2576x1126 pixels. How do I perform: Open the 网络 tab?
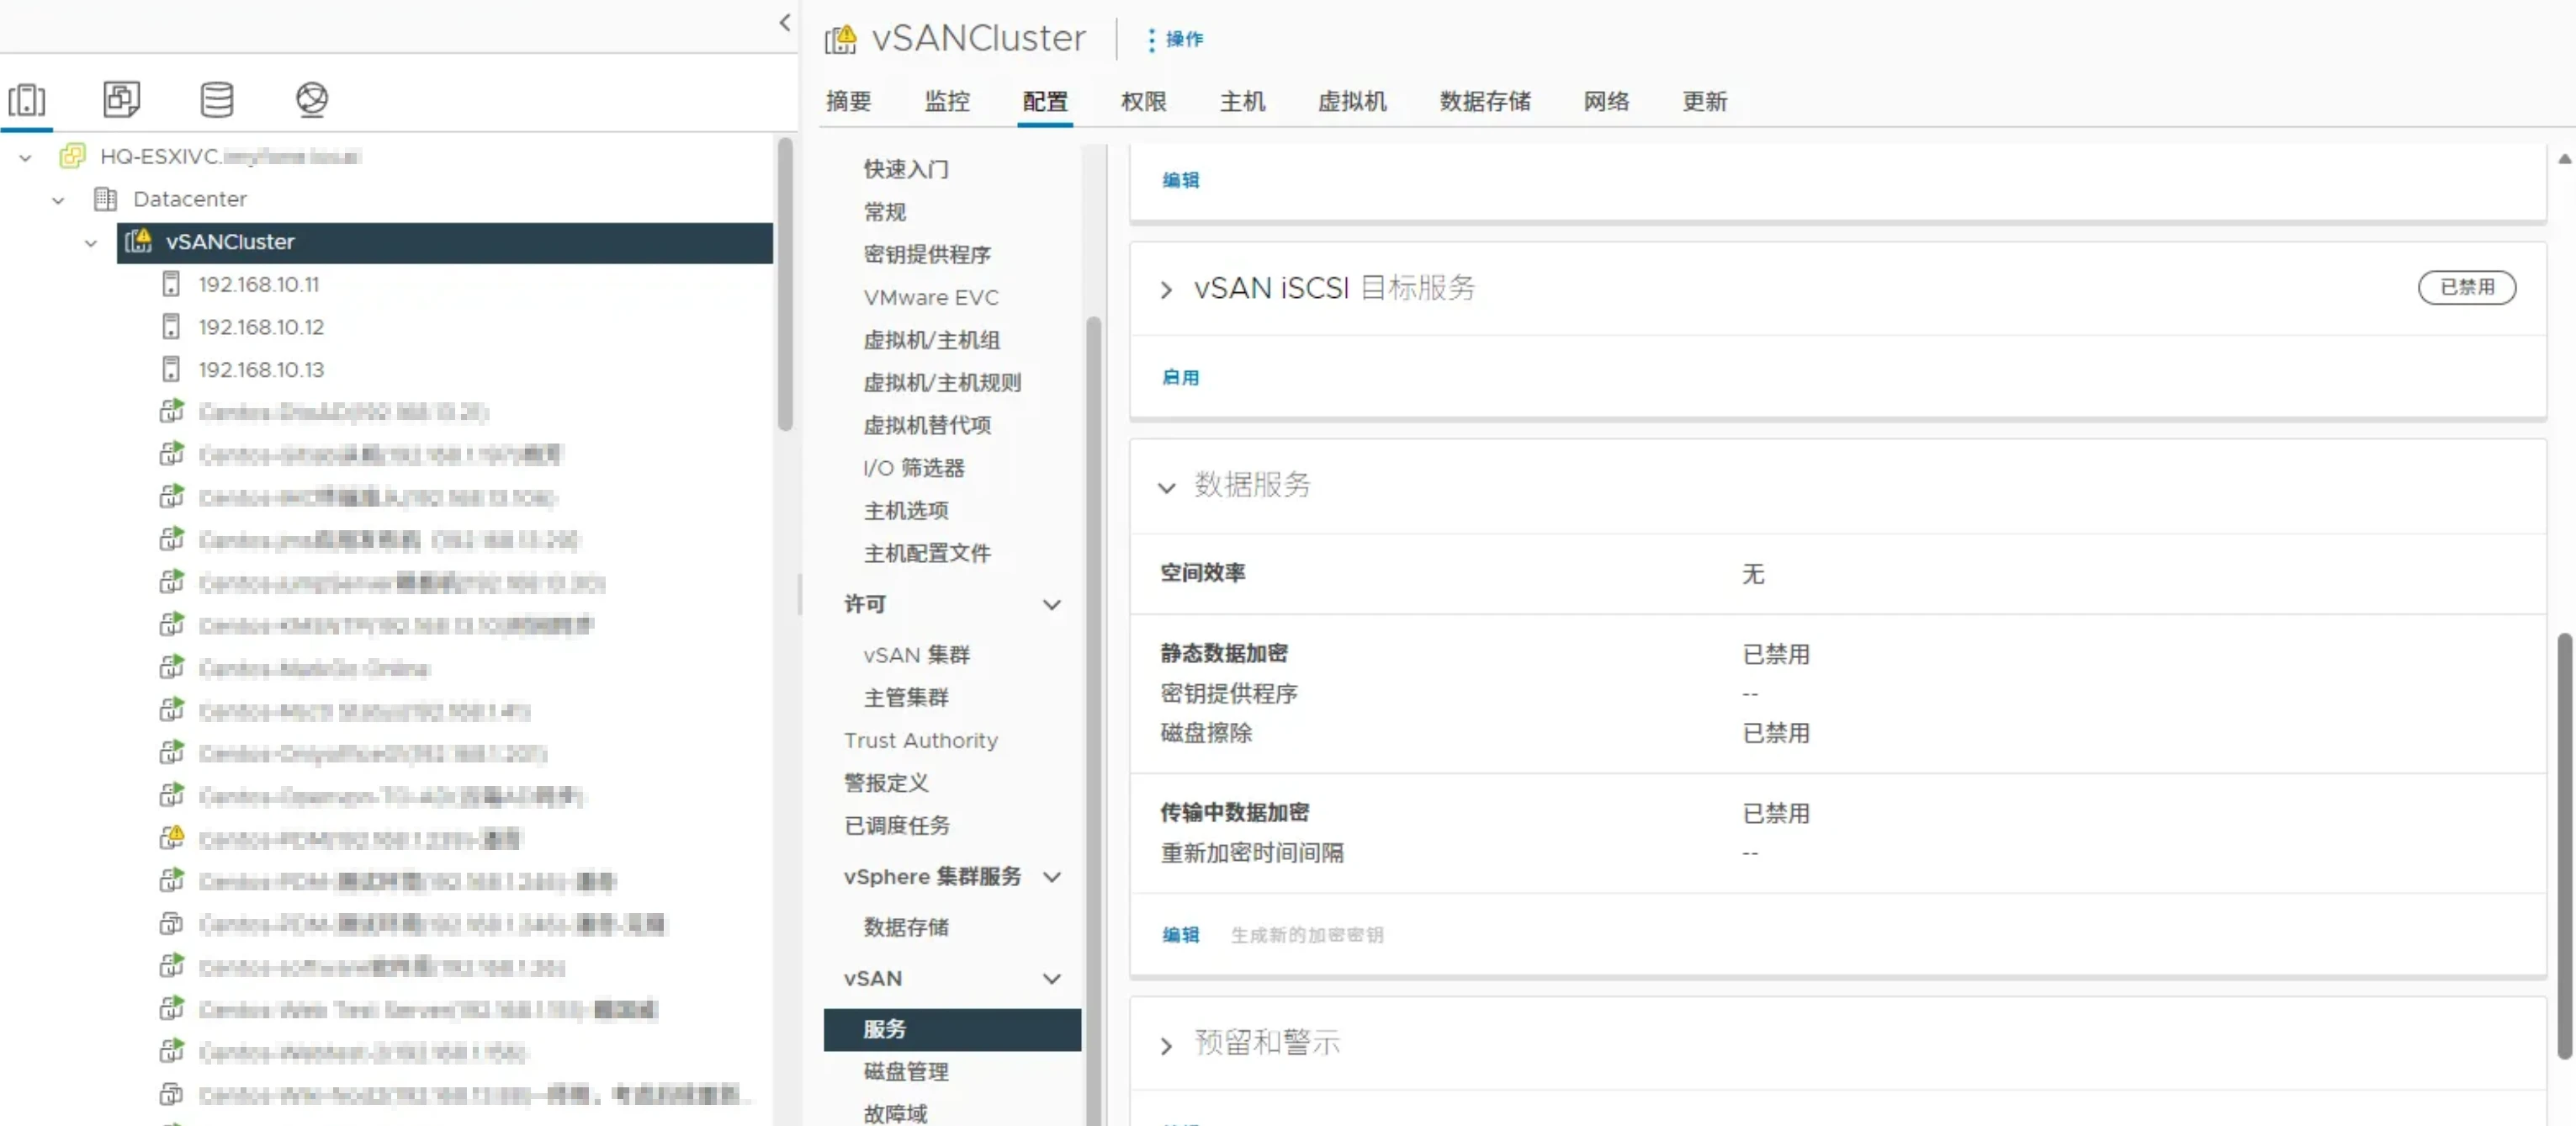coord(1606,101)
